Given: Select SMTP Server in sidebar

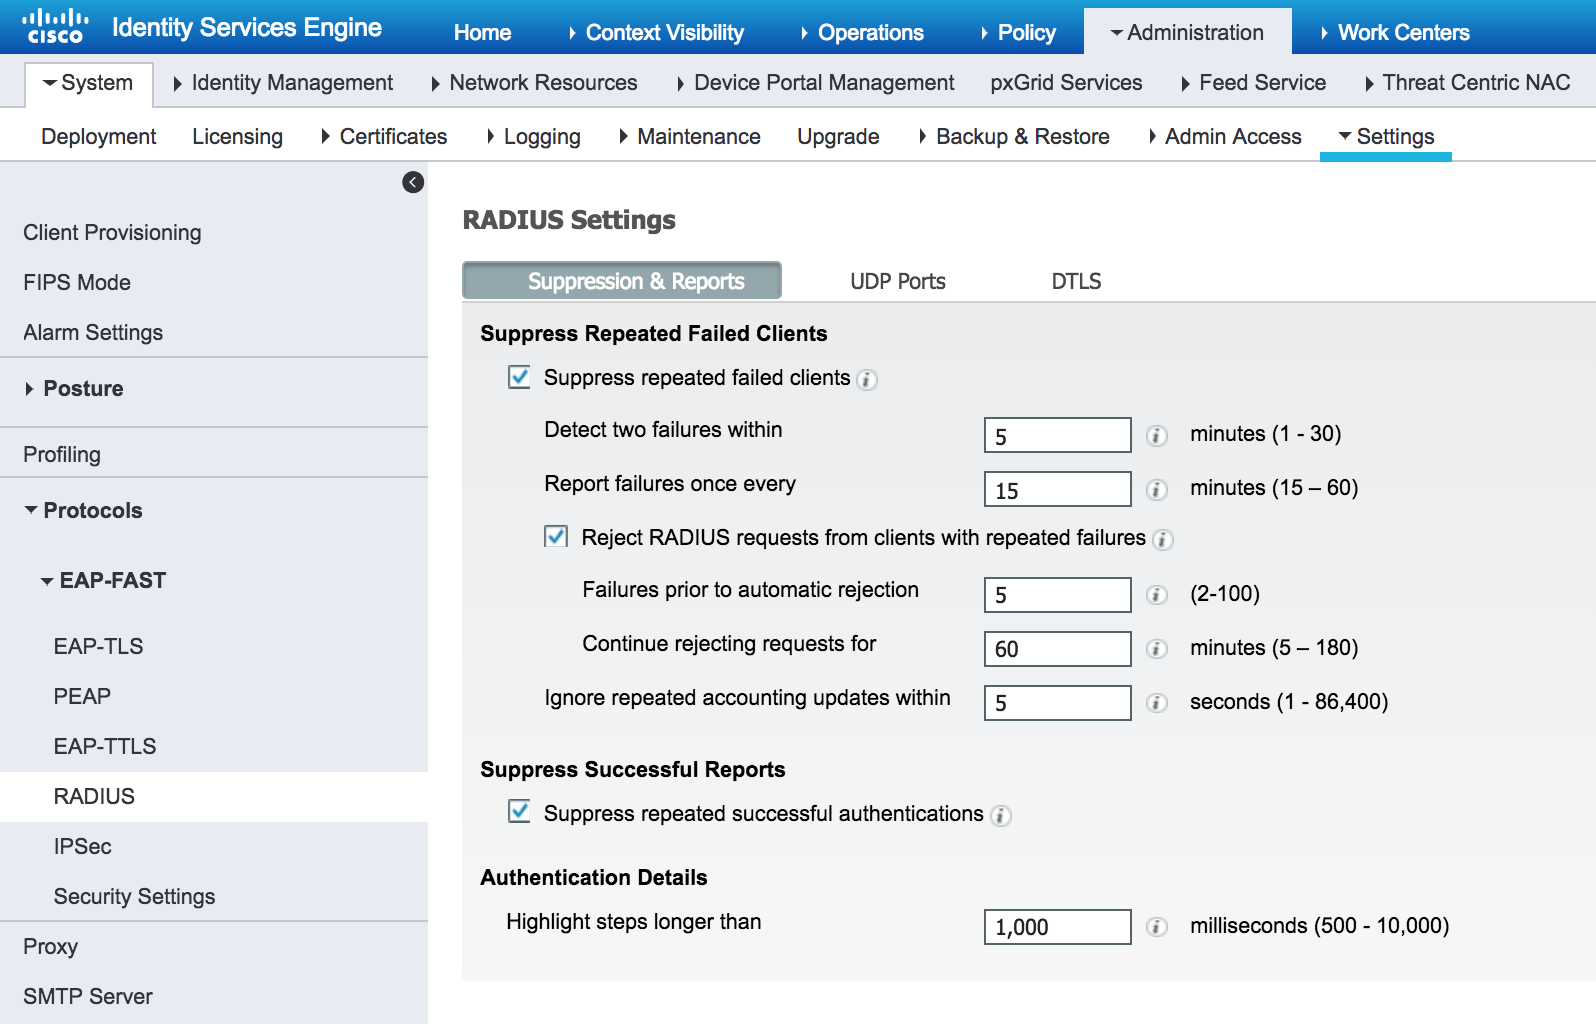Looking at the screenshot, I should (x=88, y=997).
